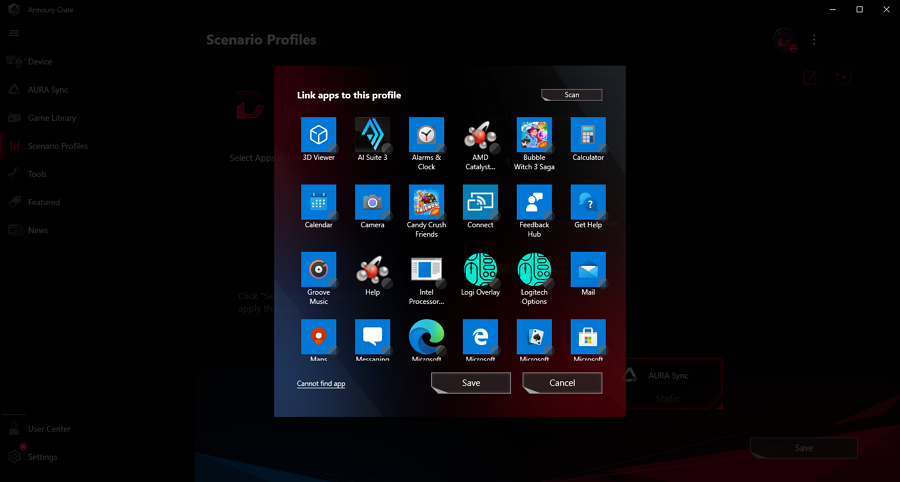This screenshot has width=900, height=482.
Task: Open Featured in the sidebar
Action: (44, 202)
